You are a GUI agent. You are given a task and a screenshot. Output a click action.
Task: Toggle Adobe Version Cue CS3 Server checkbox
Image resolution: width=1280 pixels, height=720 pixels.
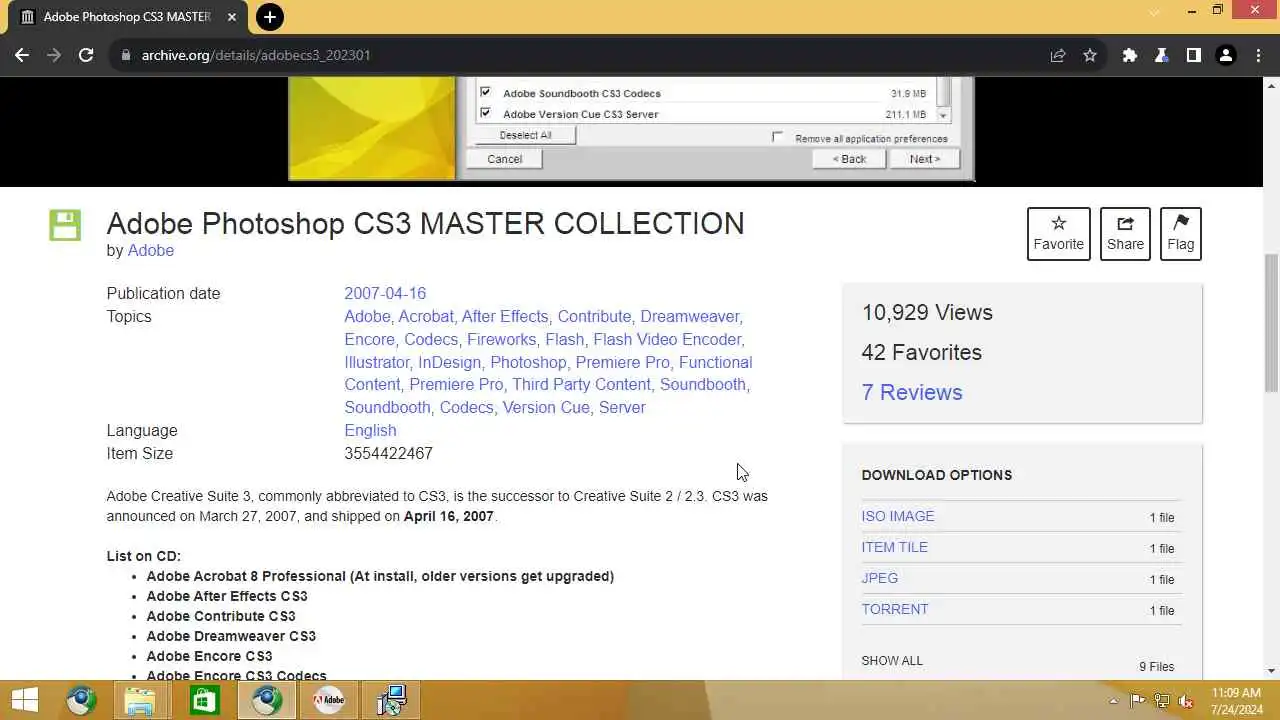click(485, 113)
